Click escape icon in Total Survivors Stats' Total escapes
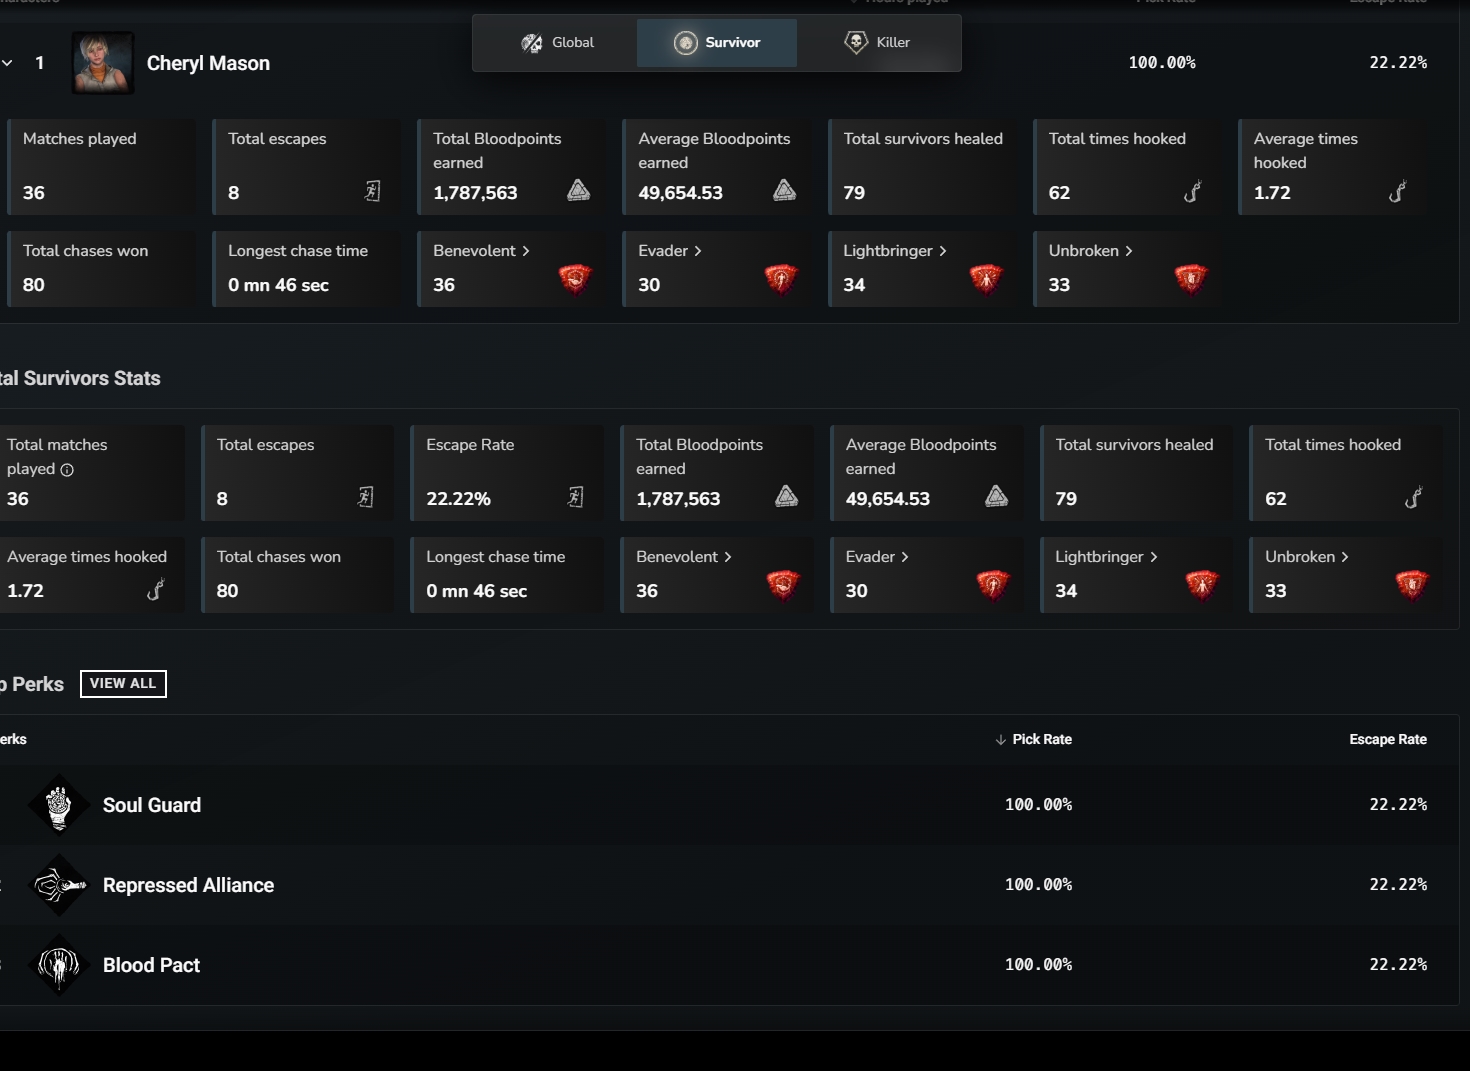This screenshot has width=1470, height=1071. click(366, 497)
